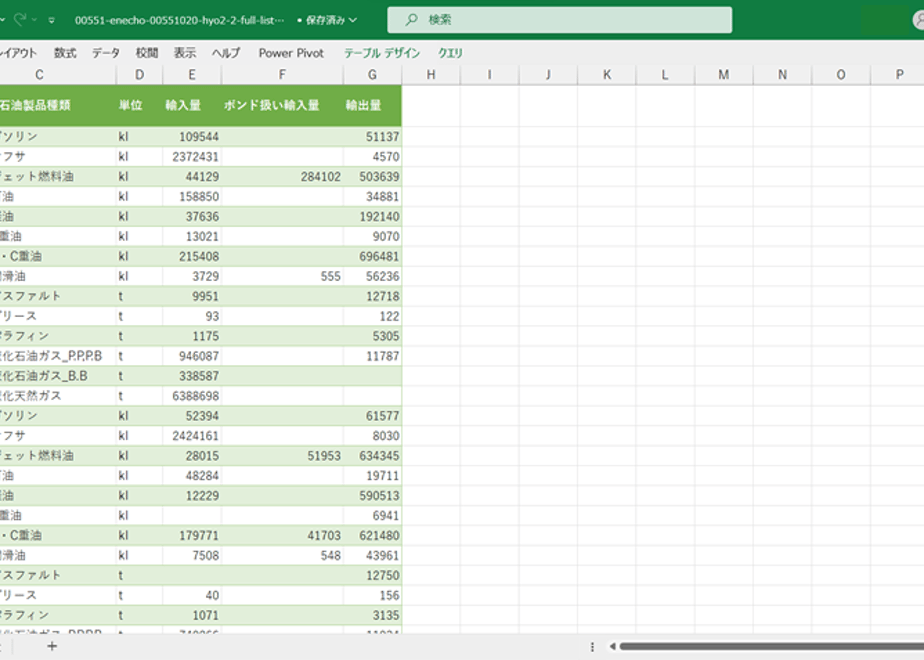This screenshot has height=660, width=924.
Task: Select the cell with value 338587
Action: (192, 376)
